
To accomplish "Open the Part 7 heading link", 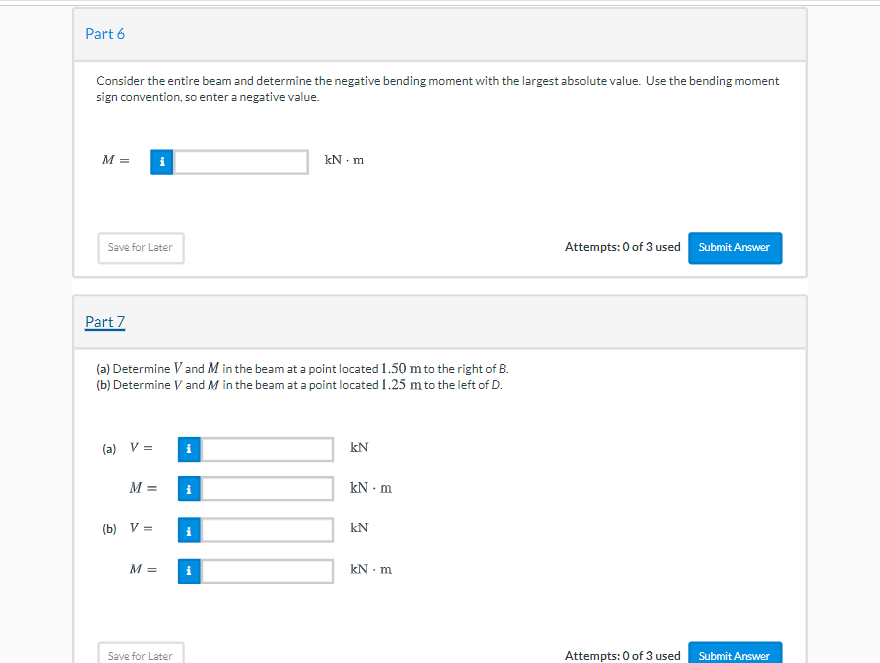I will (105, 322).
